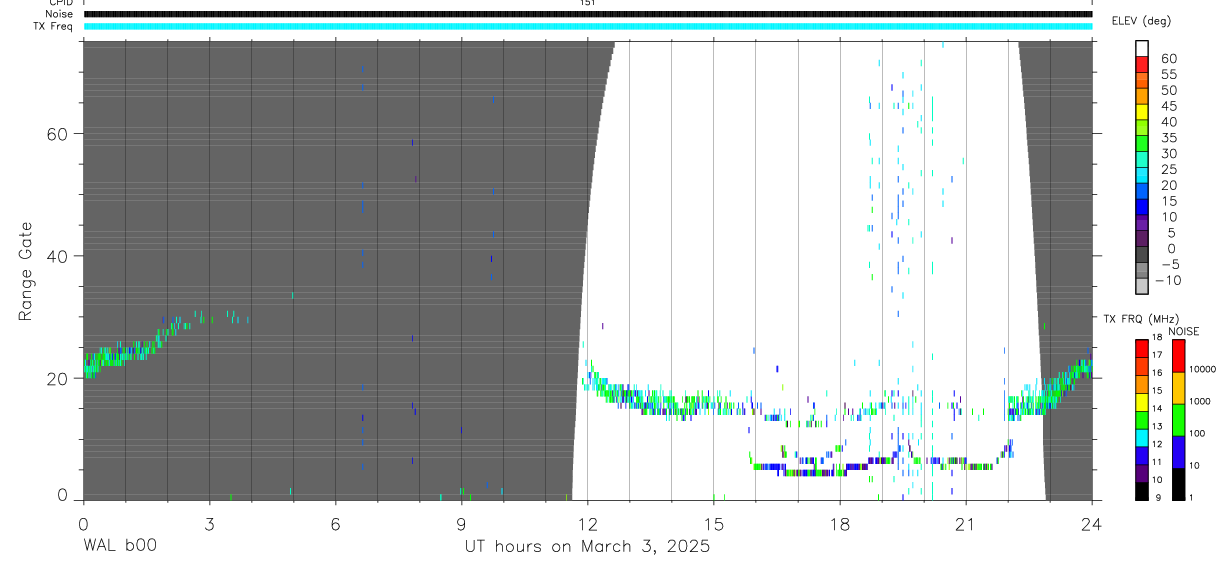Click the hour 21 tick label on time axis
This screenshot has width=1228, height=567.
click(x=965, y=523)
